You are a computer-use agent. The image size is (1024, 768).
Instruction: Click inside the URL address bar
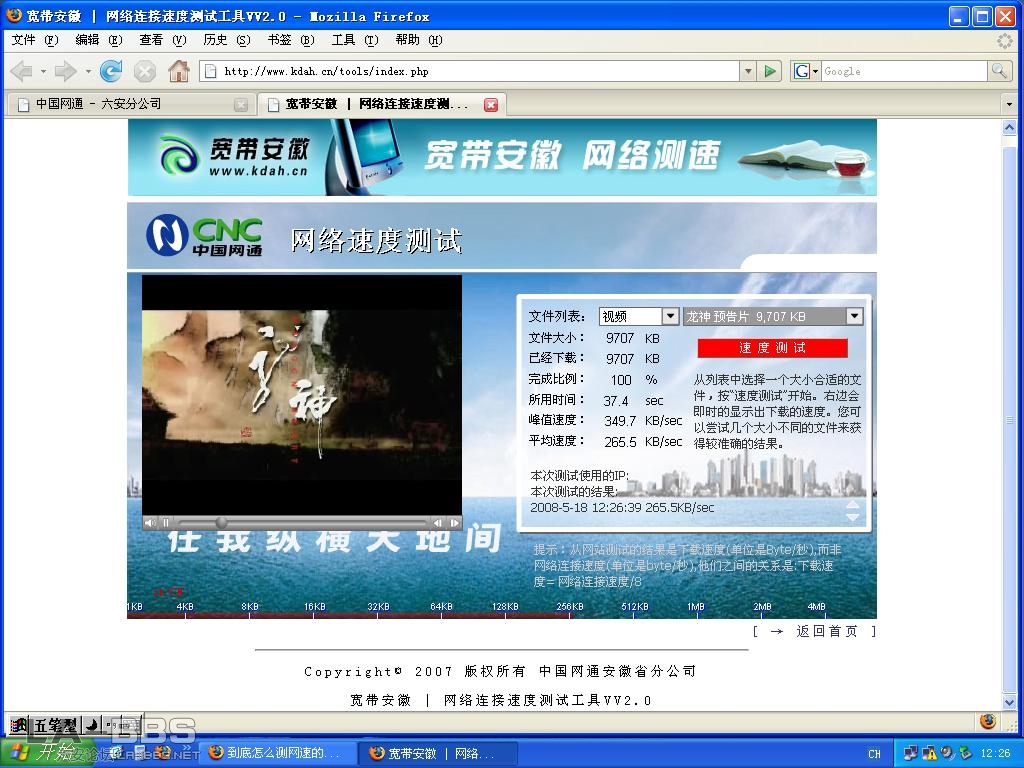(x=450, y=71)
